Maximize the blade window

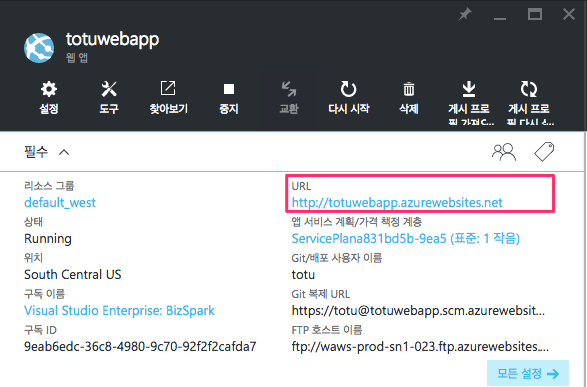tap(535, 15)
